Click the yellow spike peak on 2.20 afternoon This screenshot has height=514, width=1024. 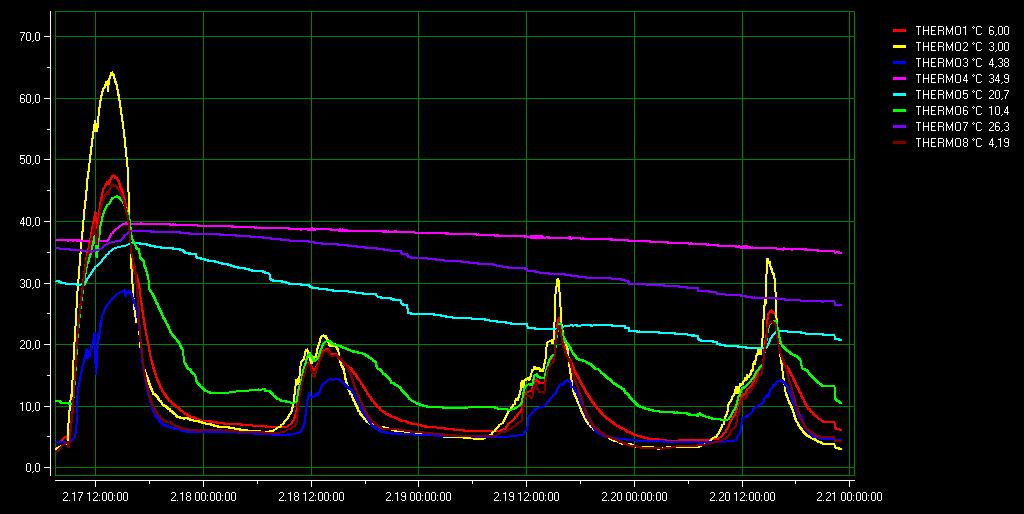[768, 260]
